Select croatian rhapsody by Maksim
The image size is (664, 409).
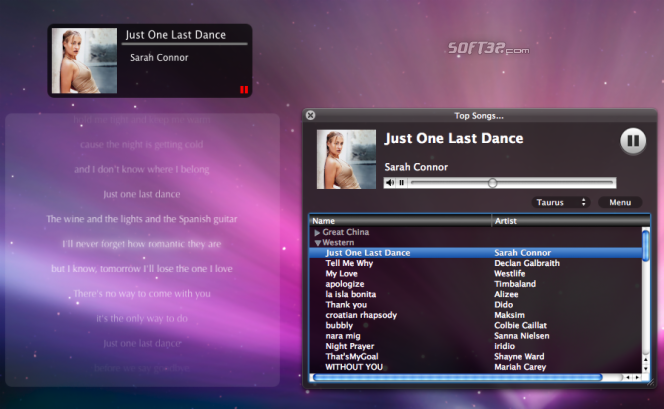coord(361,315)
